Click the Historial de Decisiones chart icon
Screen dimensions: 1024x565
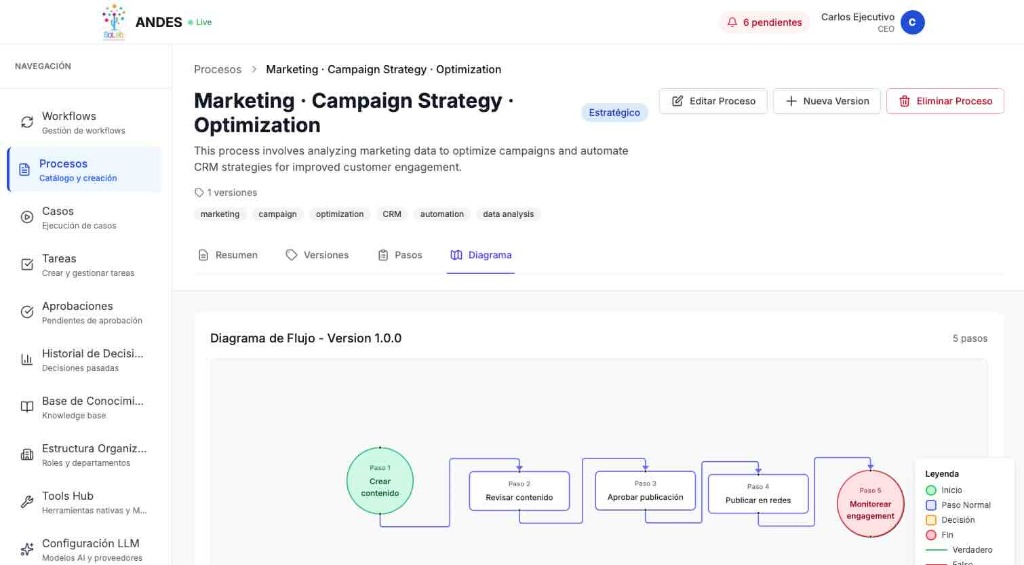click(x=27, y=360)
